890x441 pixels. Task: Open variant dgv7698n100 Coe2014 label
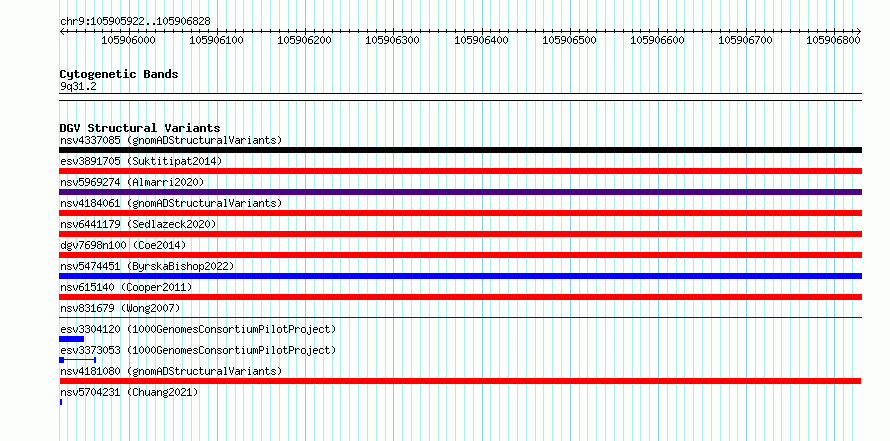pos(123,245)
